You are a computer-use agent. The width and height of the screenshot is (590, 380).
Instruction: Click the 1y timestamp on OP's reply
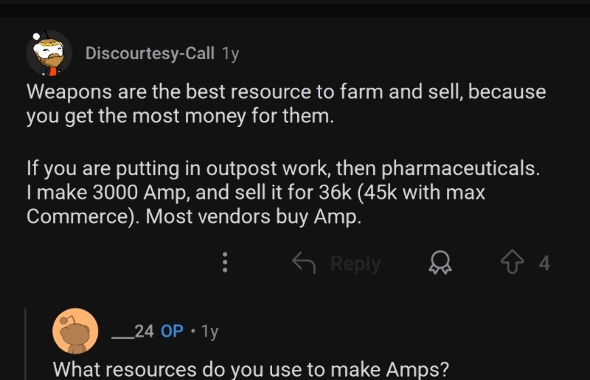(210, 332)
